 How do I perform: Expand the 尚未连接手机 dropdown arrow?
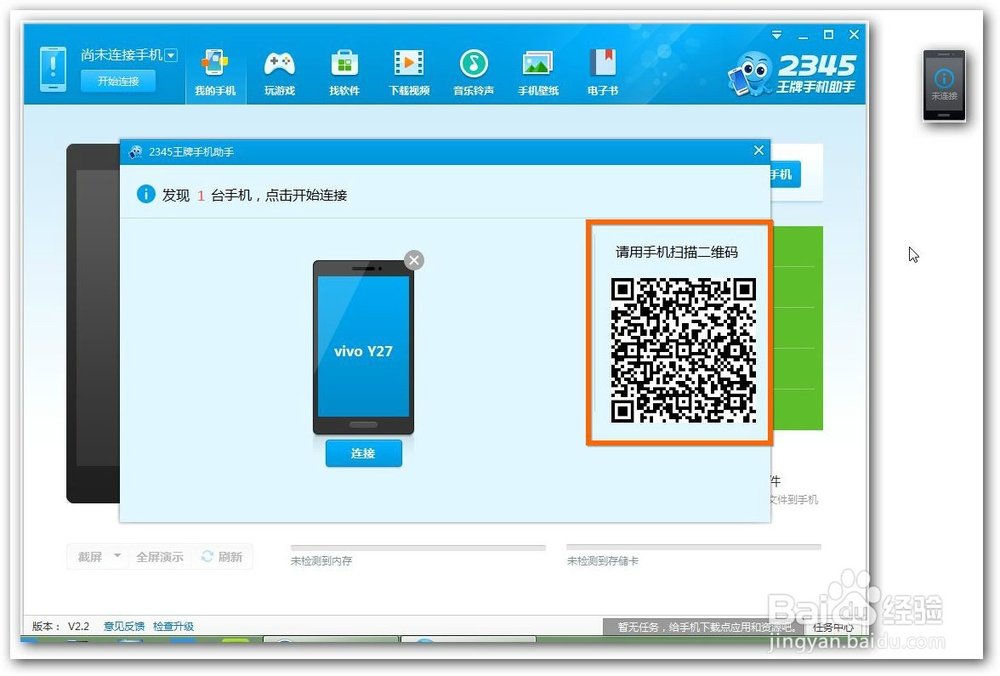[171, 55]
